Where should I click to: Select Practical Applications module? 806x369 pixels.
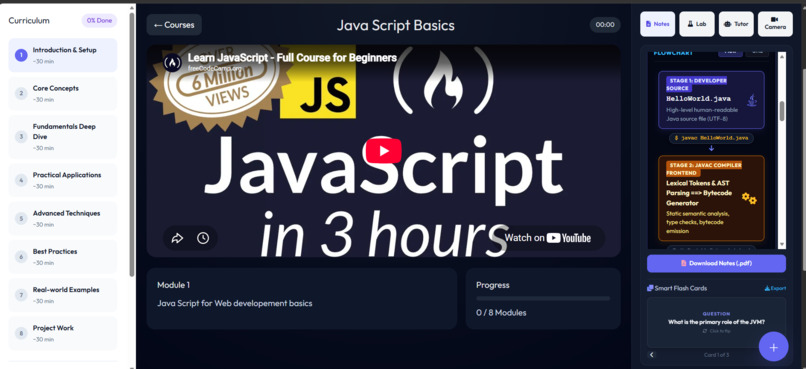tap(63, 180)
